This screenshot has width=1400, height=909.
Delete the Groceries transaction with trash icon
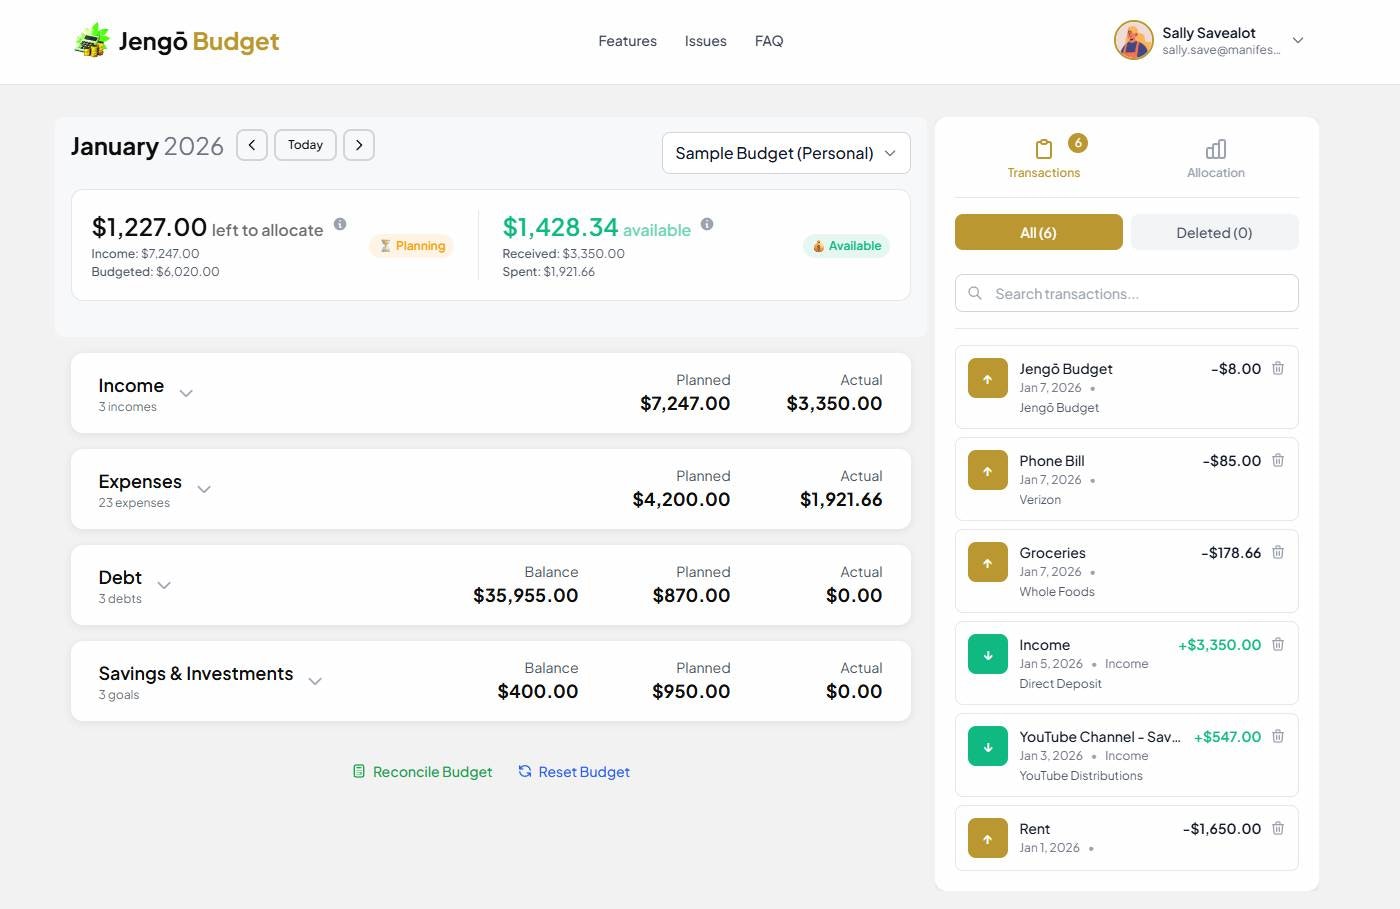(x=1278, y=552)
